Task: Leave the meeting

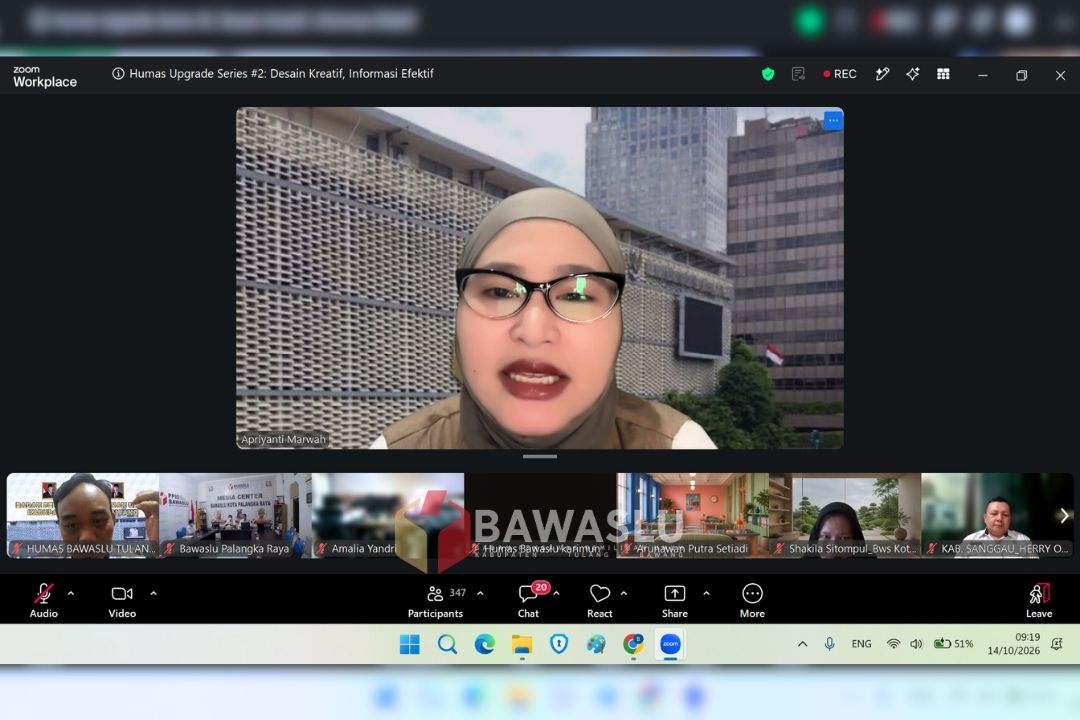Action: tap(1039, 601)
